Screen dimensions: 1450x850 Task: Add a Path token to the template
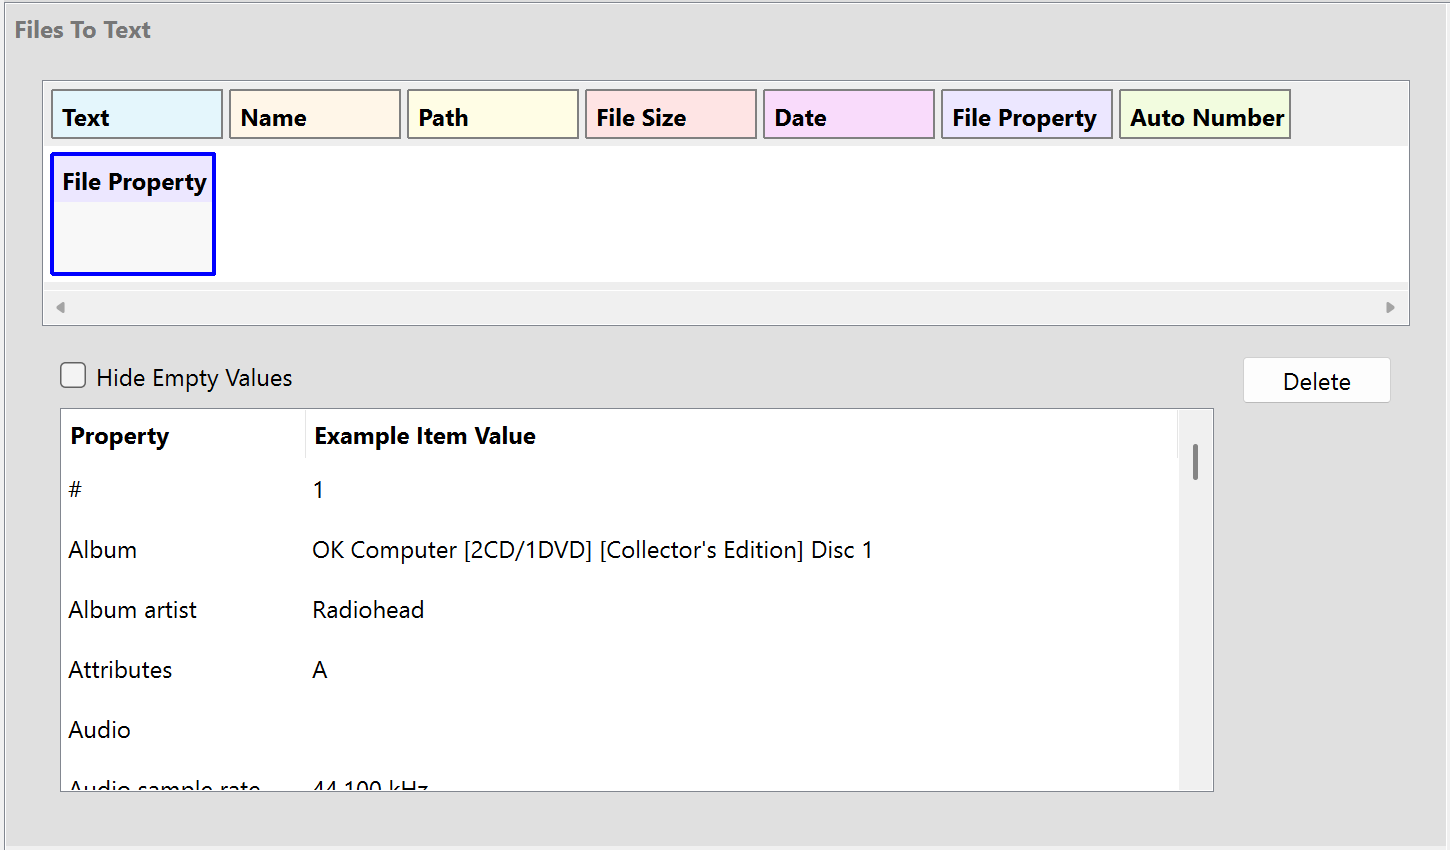click(492, 114)
